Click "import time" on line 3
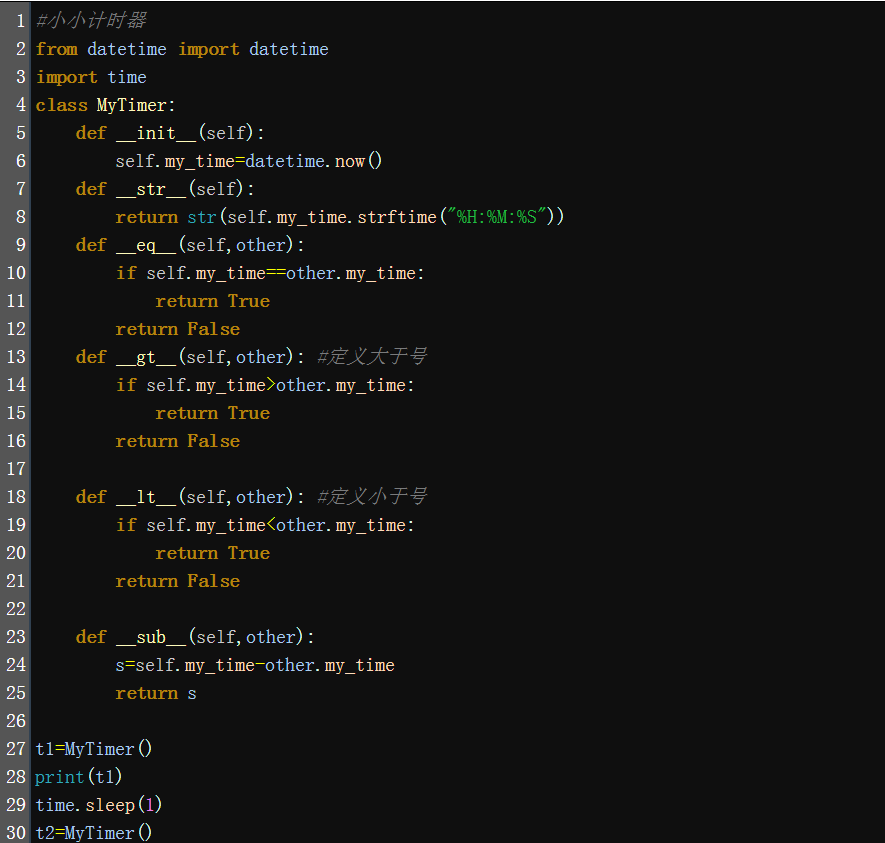The width and height of the screenshot is (885, 843). click(x=91, y=77)
